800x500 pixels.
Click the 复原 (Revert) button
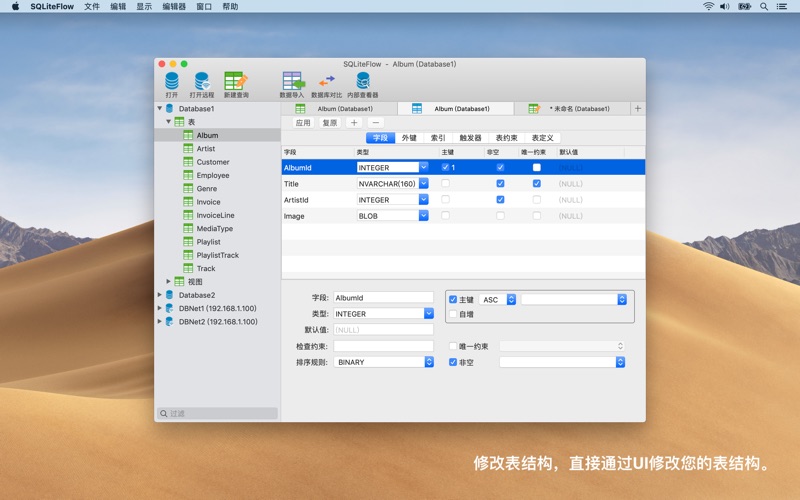[329, 123]
